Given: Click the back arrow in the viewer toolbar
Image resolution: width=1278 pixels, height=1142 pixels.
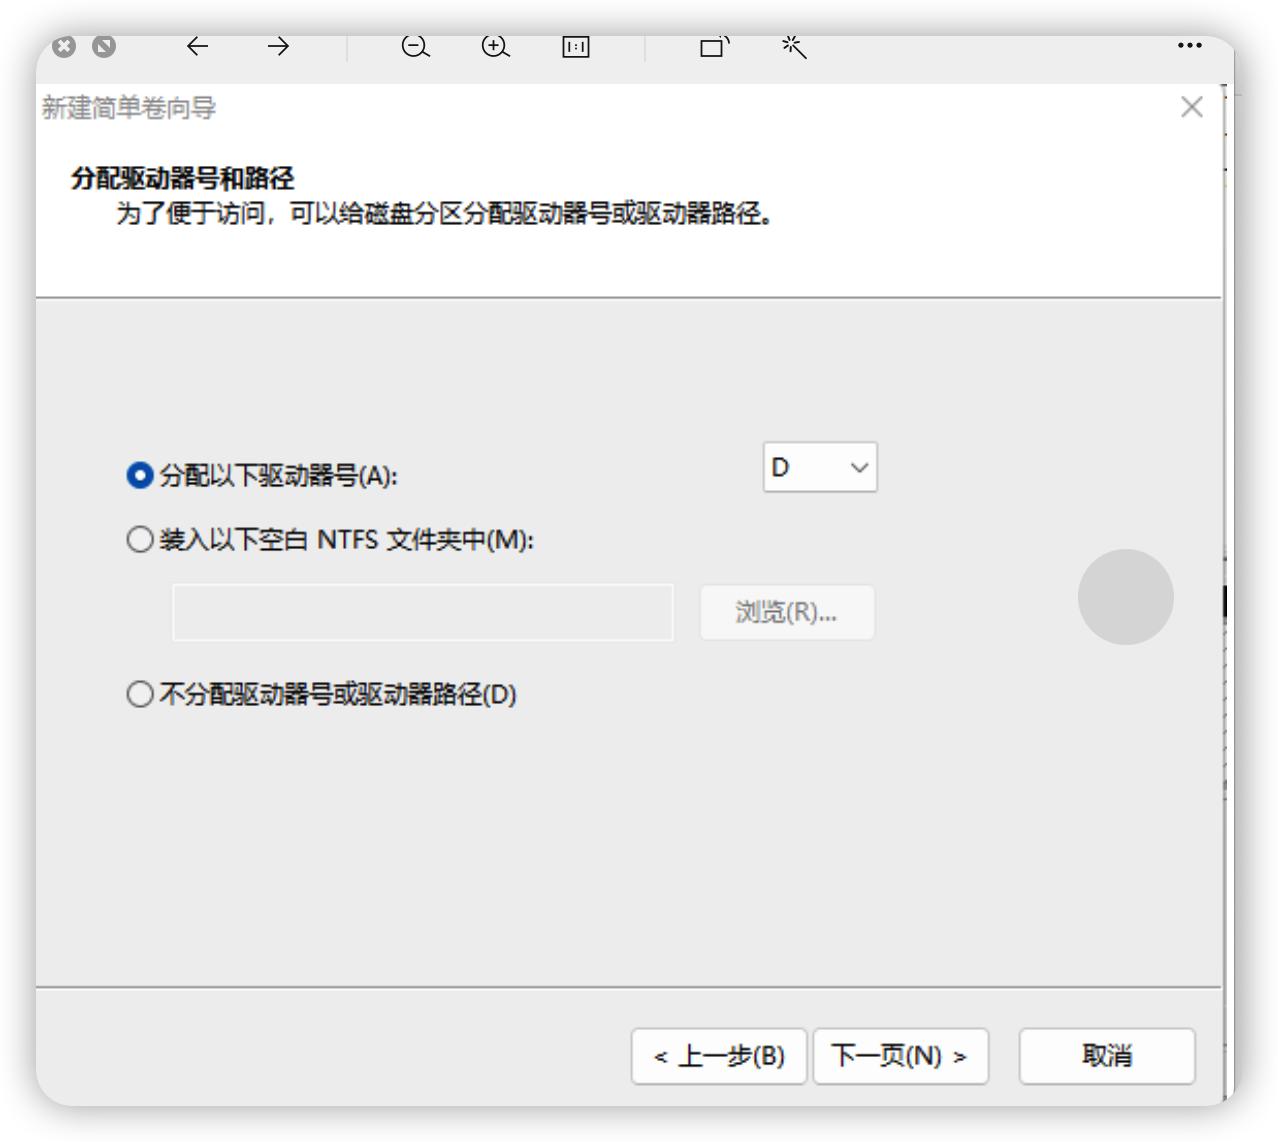Looking at the screenshot, I should 198,46.
